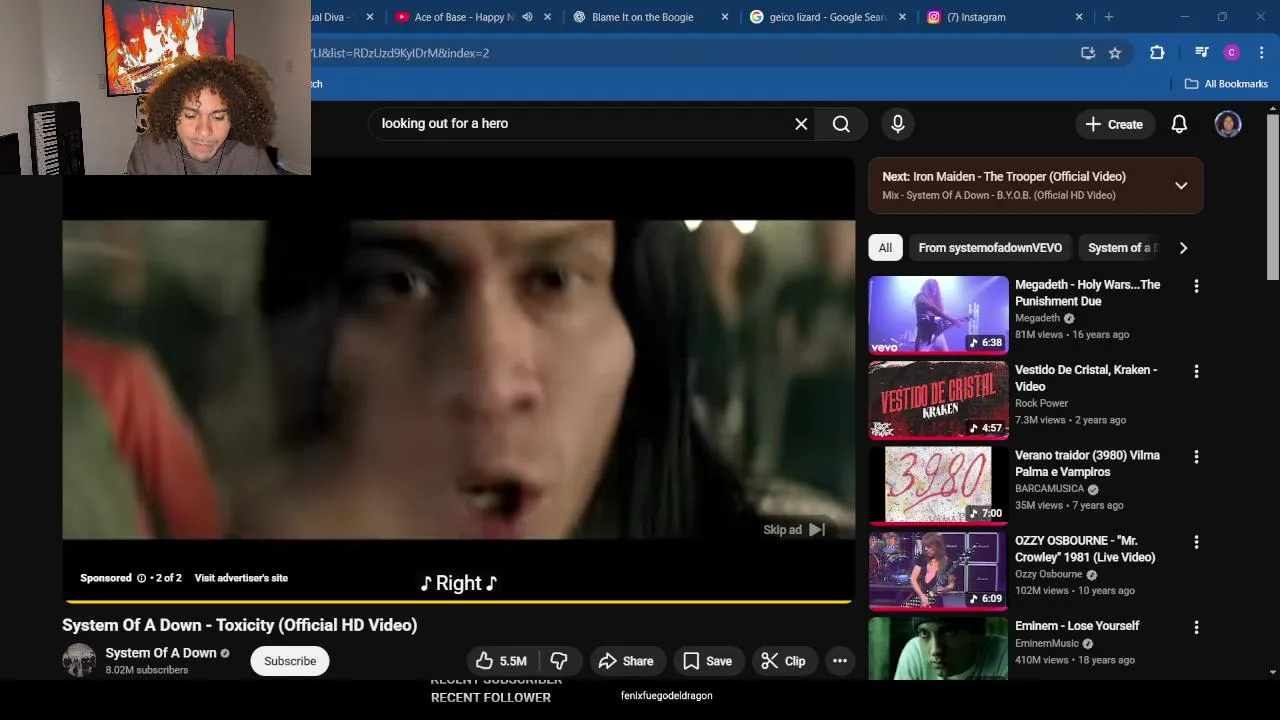Open the All Bookmarks folder
Image resolution: width=1280 pixels, height=720 pixels.
1226,84
